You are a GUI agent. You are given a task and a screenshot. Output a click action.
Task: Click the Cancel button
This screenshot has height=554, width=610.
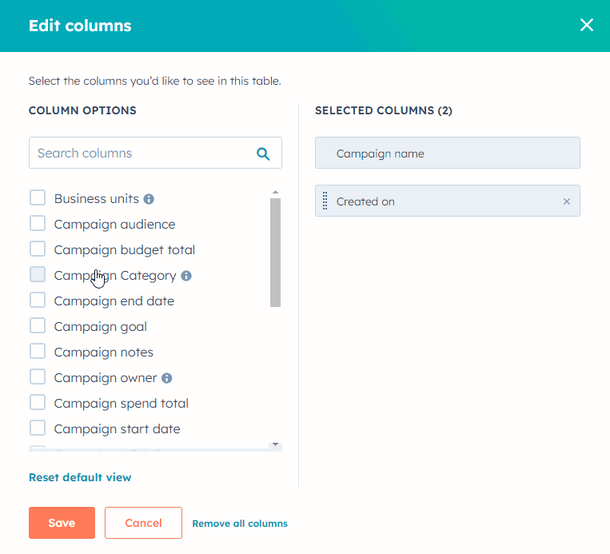(x=143, y=523)
